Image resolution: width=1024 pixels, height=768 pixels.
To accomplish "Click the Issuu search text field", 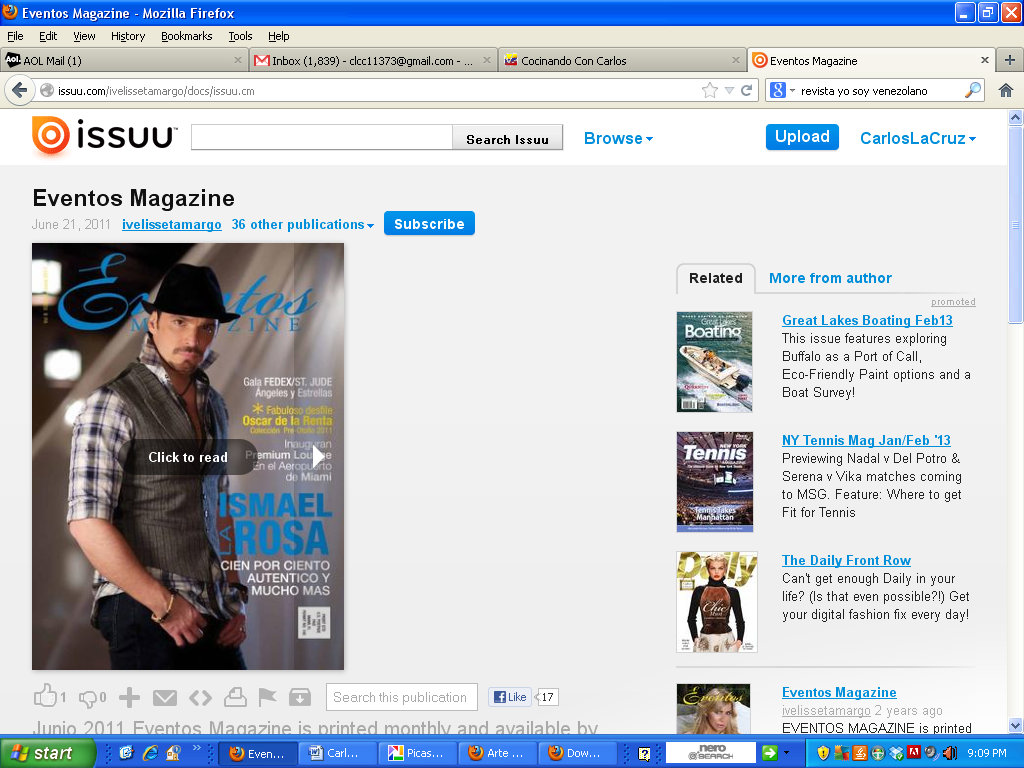I will 322,138.
